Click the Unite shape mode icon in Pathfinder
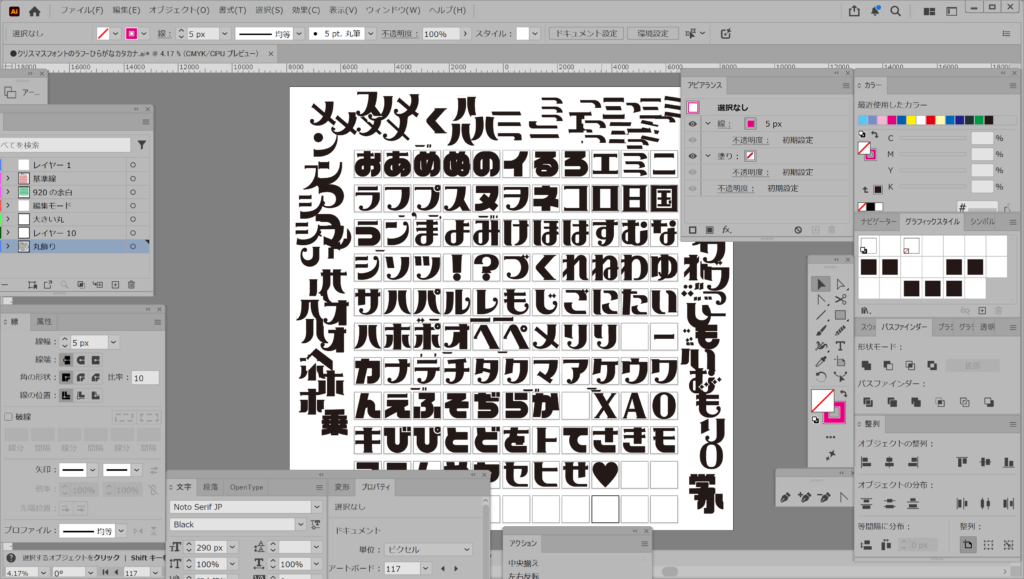This screenshot has height=579, width=1024. point(866,366)
